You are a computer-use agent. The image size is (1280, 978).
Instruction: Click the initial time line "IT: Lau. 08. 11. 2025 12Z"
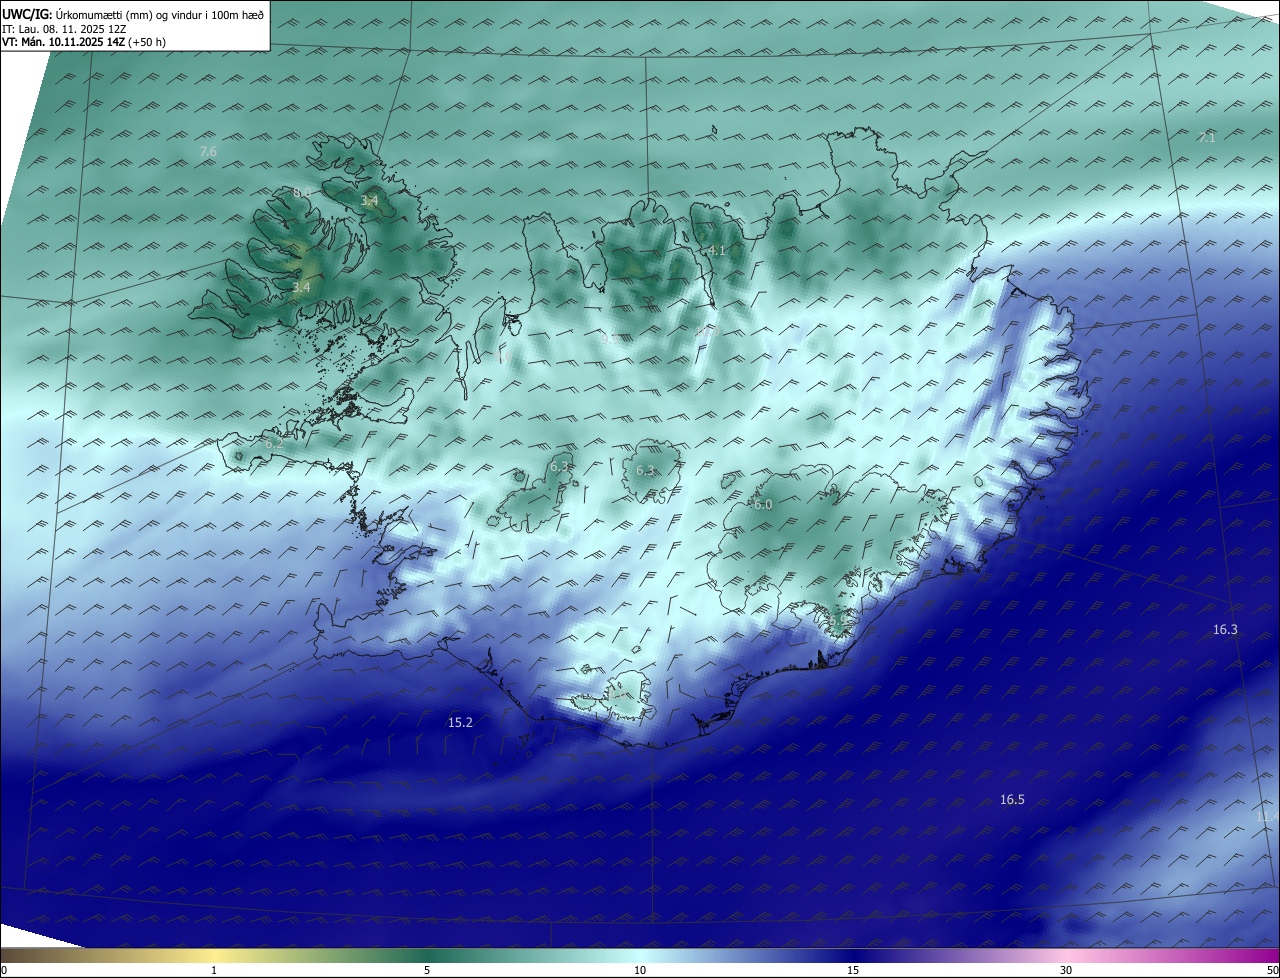coord(64,29)
